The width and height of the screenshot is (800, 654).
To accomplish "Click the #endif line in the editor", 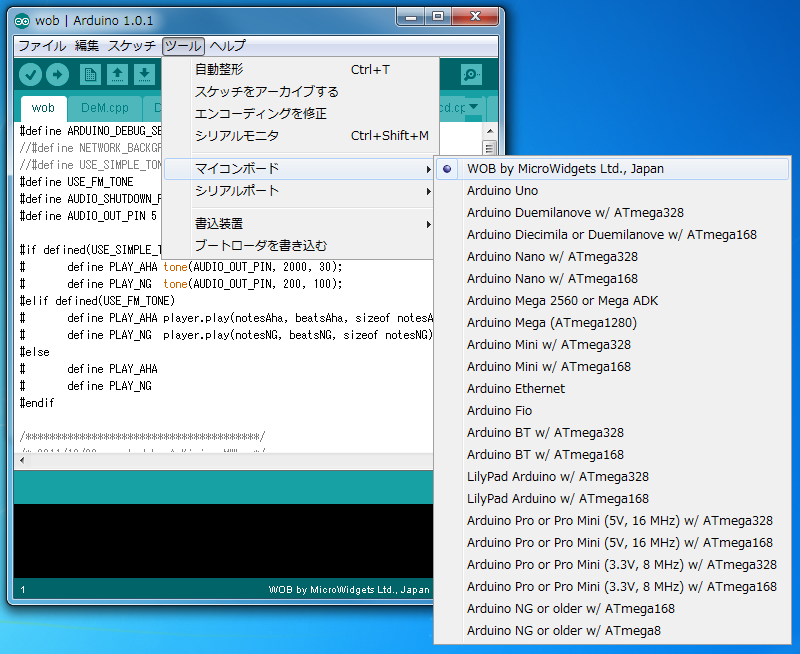I will click(x=37, y=403).
